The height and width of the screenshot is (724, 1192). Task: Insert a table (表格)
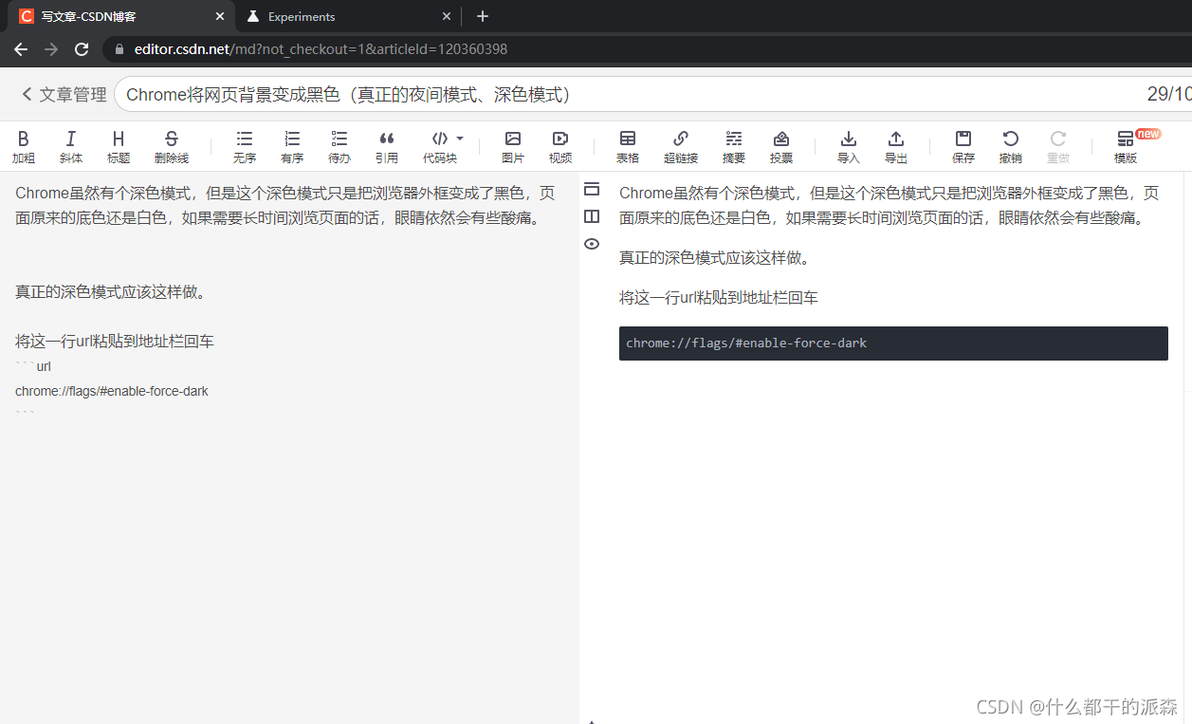627,147
